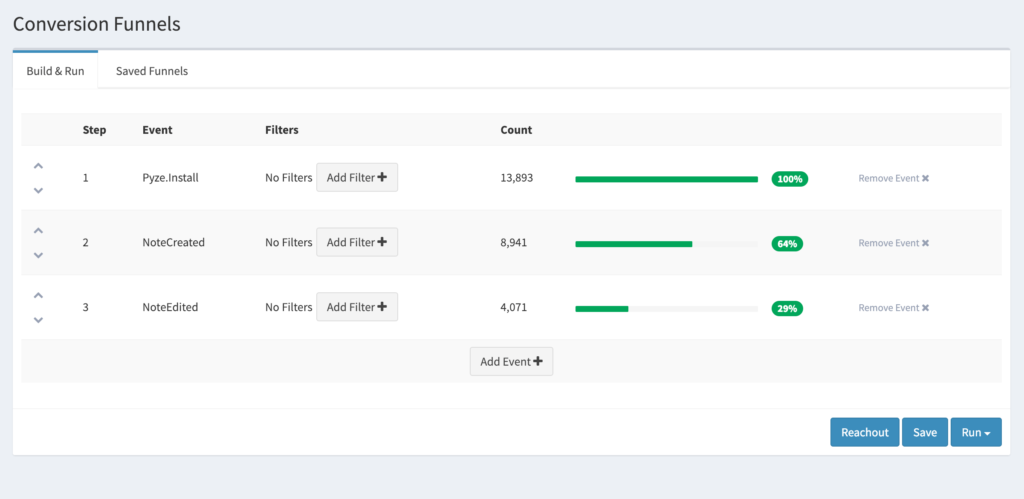This screenshot has height=499, width=1024.
Task: Add filter to NoteEdited event
Action: [x=357, y=307]
